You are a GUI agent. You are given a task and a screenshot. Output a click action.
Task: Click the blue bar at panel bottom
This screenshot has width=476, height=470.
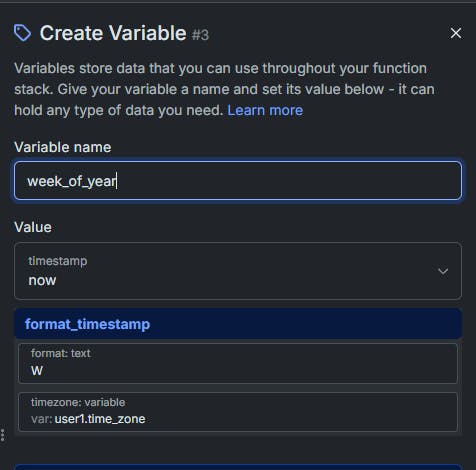(238, 467)
